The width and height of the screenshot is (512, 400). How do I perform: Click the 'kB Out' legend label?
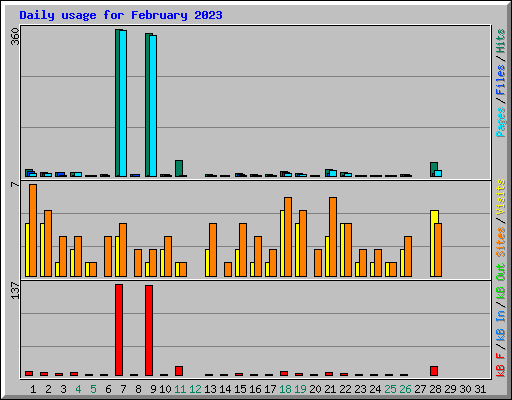500,282
